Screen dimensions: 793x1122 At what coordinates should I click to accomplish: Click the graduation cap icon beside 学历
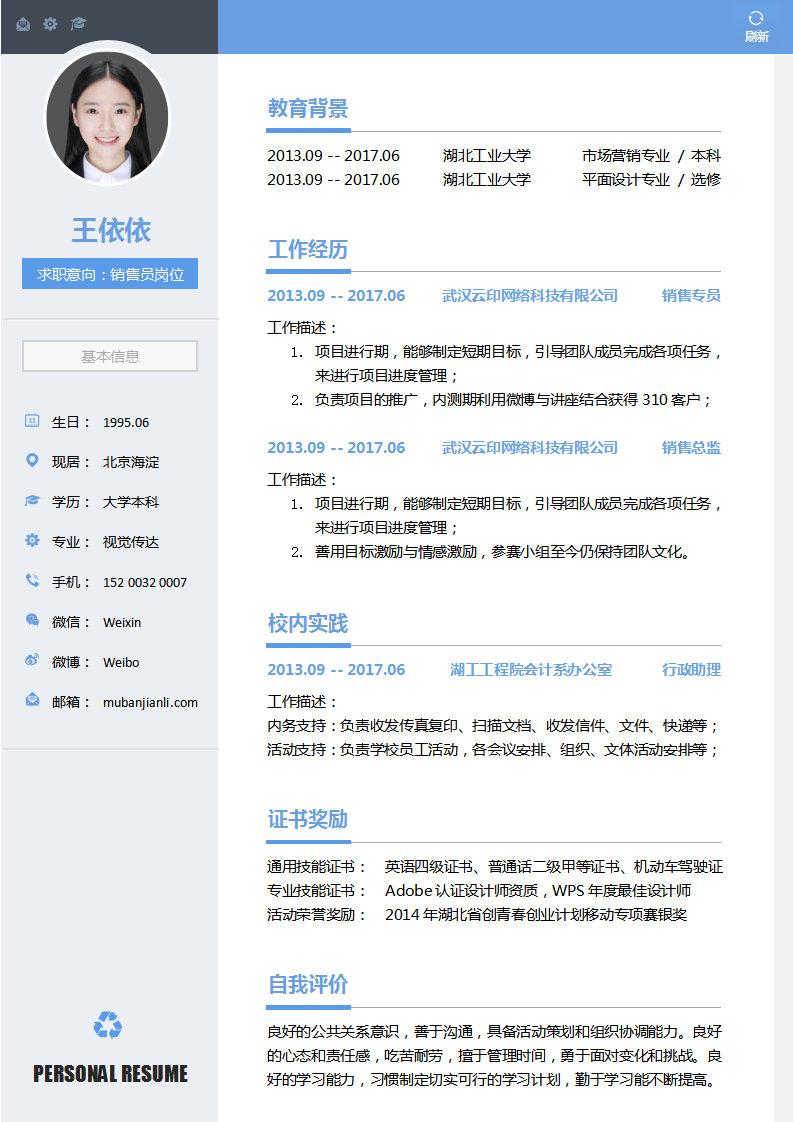pos(32,501)
